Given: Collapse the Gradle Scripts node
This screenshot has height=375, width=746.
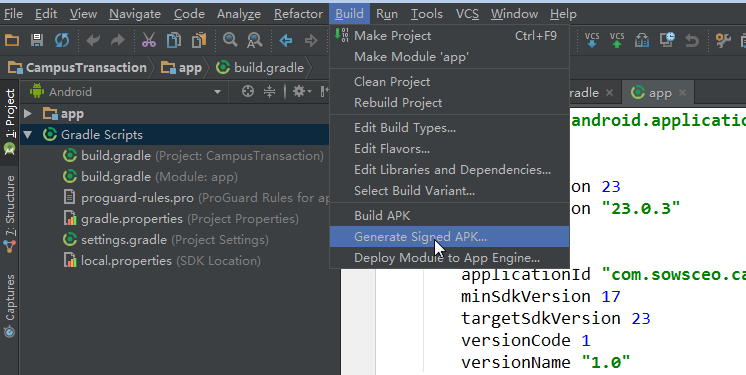Looking at the screenshot, I should [28, 135].
